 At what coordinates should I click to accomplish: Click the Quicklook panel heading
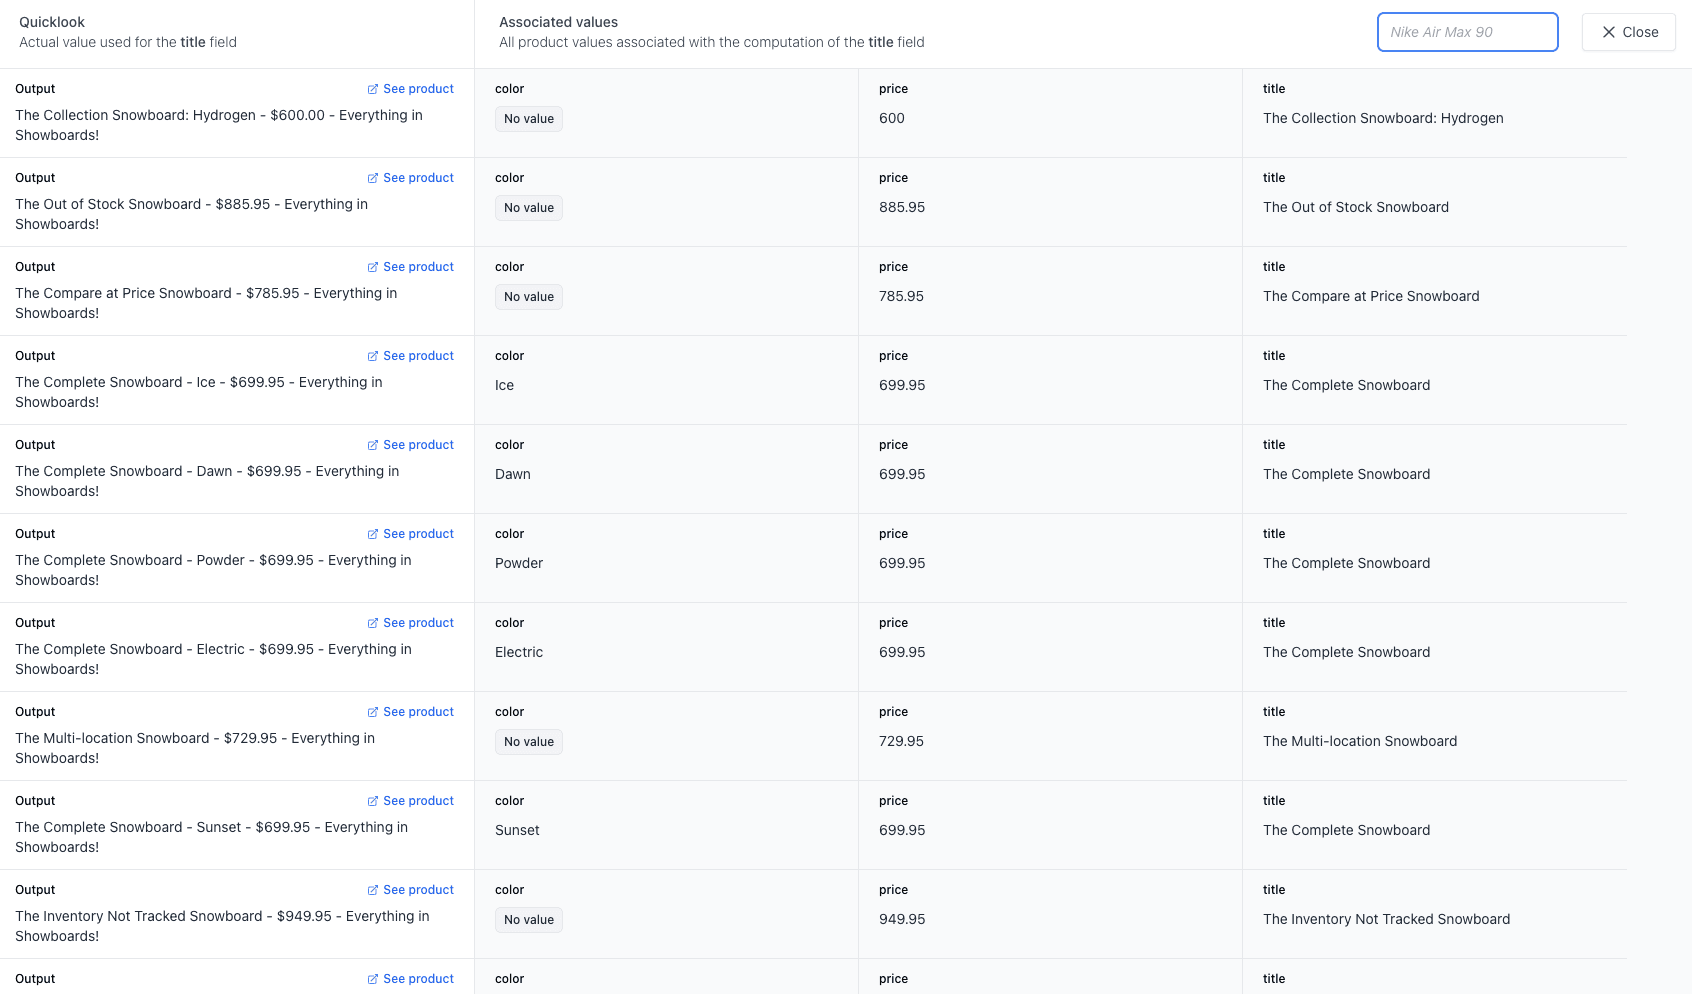click(51, 21)
